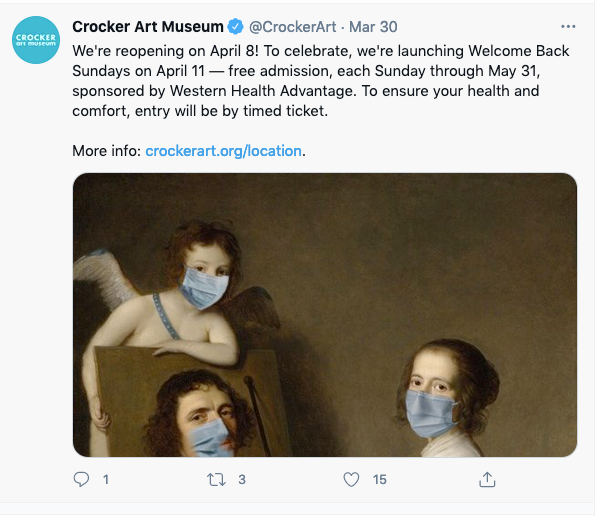Open the Mar 30 timestamp link
607x517 pixels.
(x=373, y=26)
